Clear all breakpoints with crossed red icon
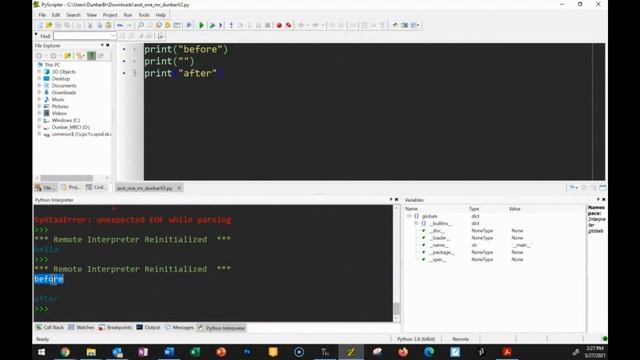Viewport: 640px width, 360px height. pyautogui.click(x=289, y=25)
